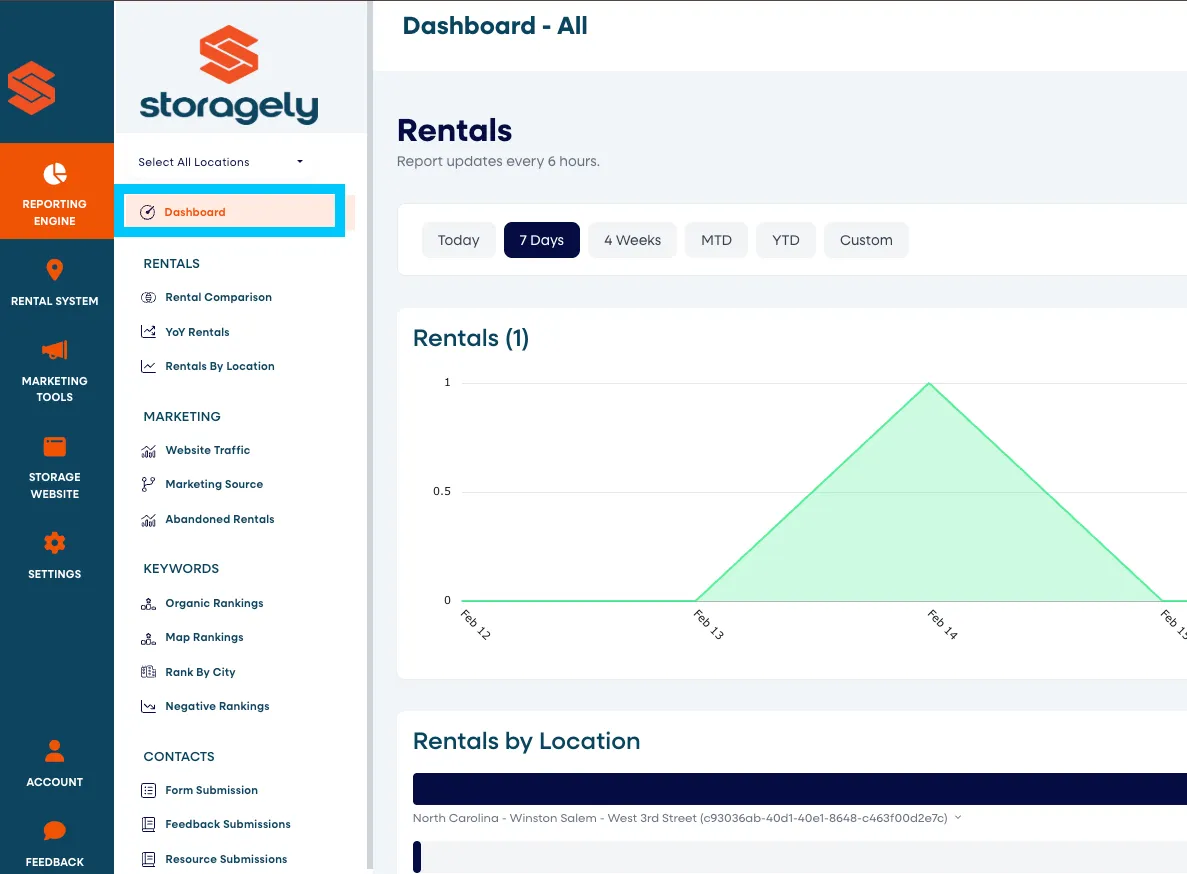Click the Map Rankings icon
The height and width of the screenshot is (874, 1187).
click(148, 638)
